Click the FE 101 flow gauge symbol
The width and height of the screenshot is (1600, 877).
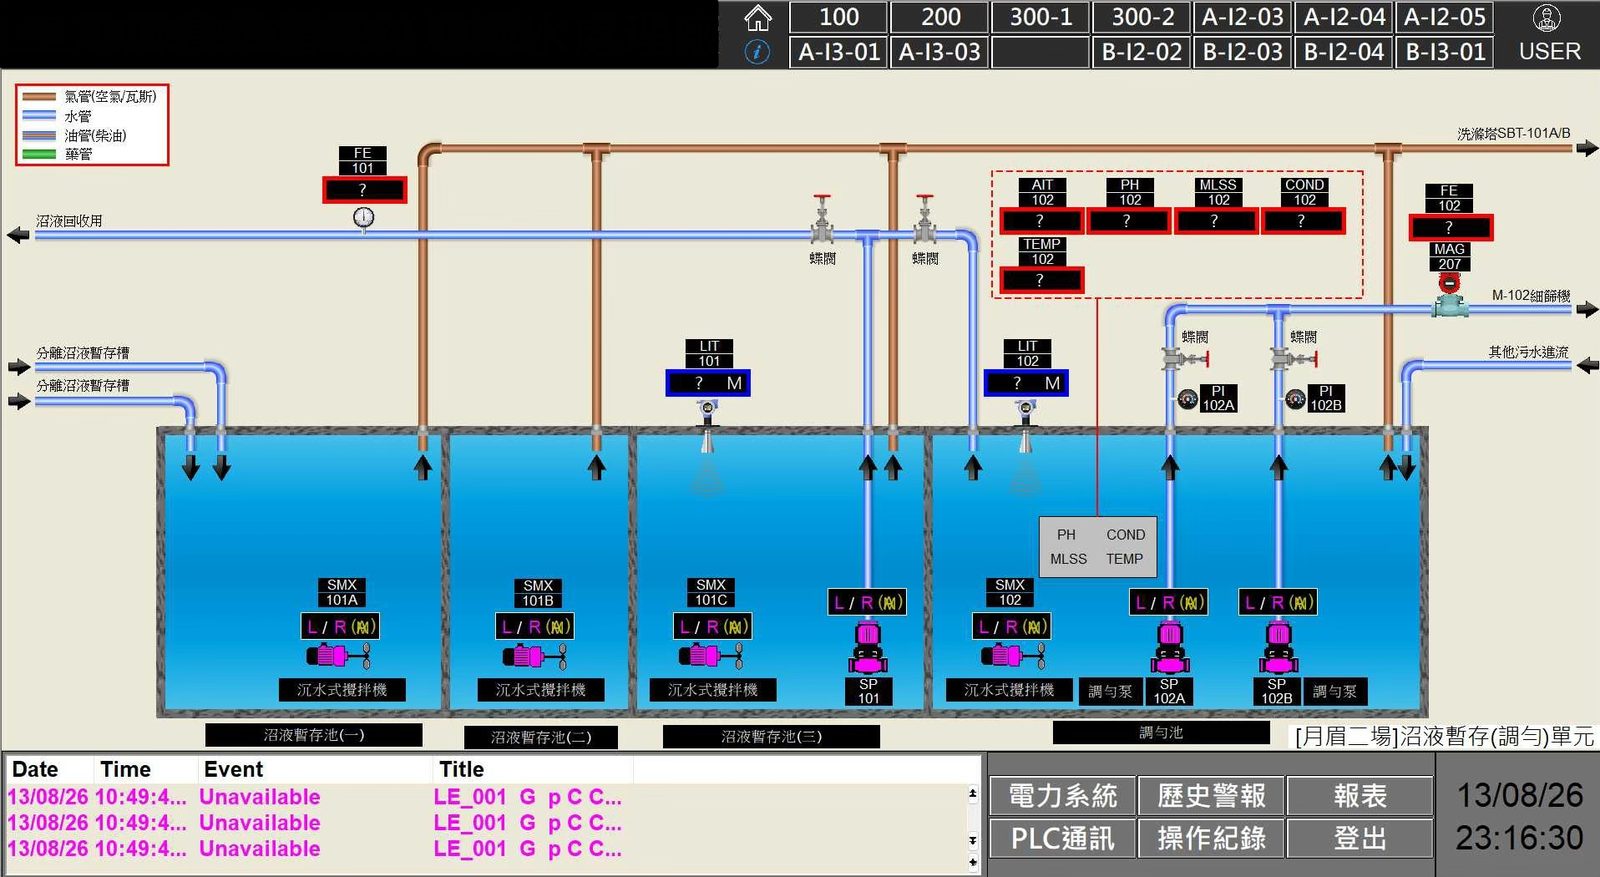pyautogui.click(x=363, y=217)
